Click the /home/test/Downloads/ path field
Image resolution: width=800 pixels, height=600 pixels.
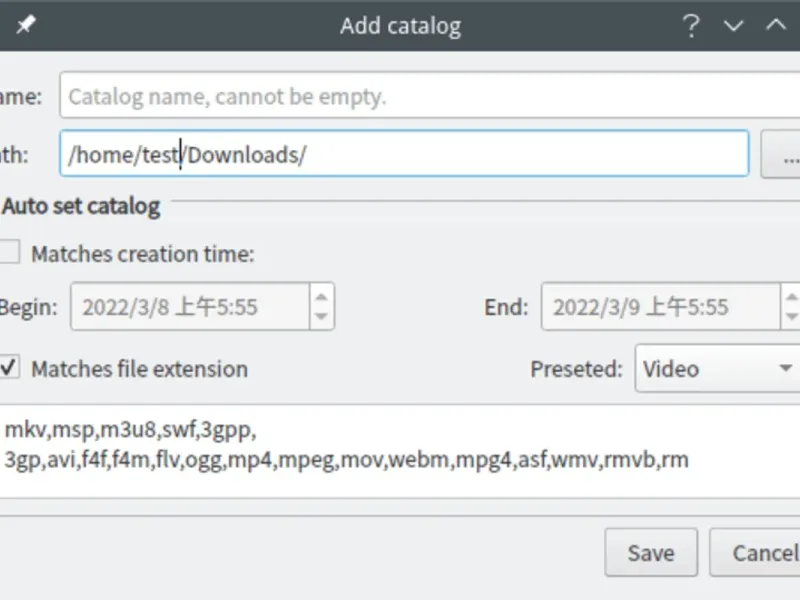point(404,154)
